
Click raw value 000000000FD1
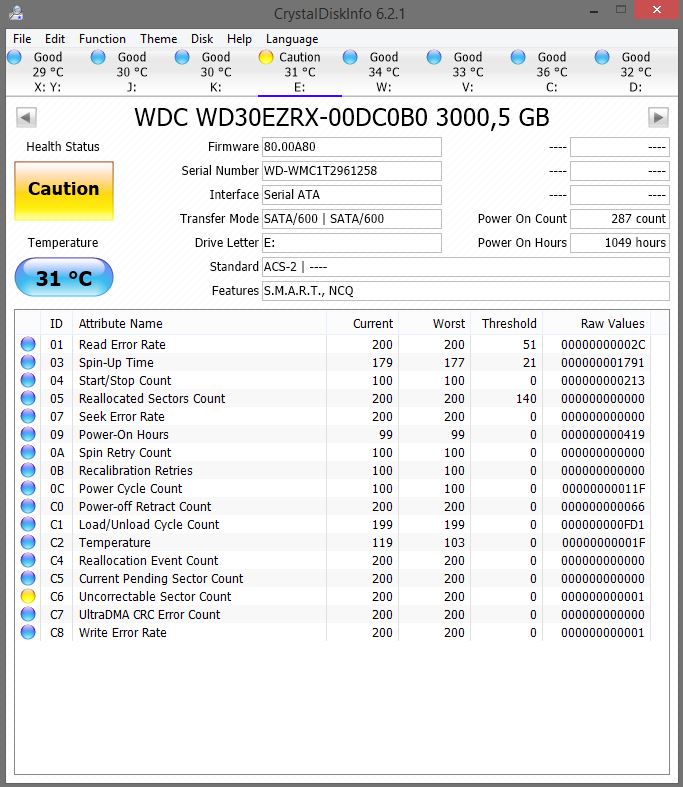pyautogui.click(x=603, y=524)
